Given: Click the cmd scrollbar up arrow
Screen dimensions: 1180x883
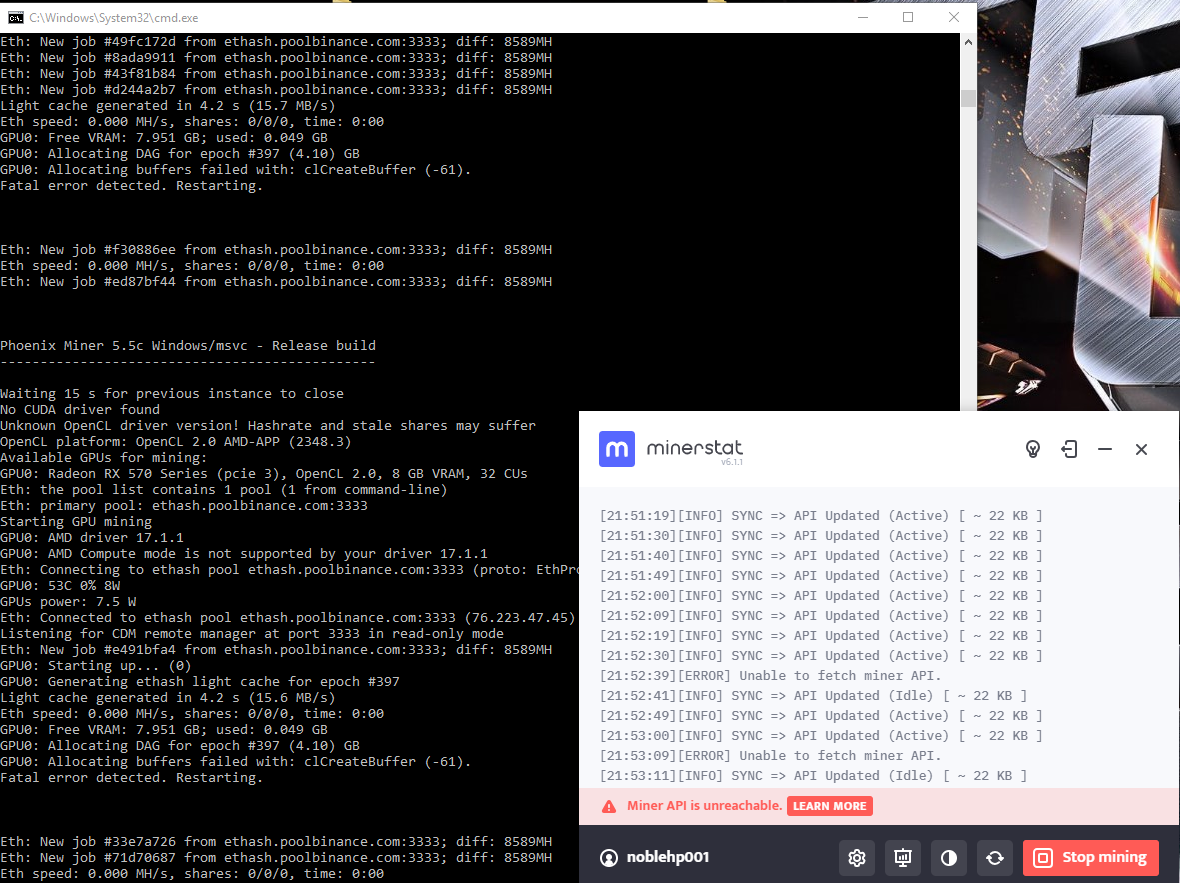Looking at the screenshot, I should click(x=968, y=42).
